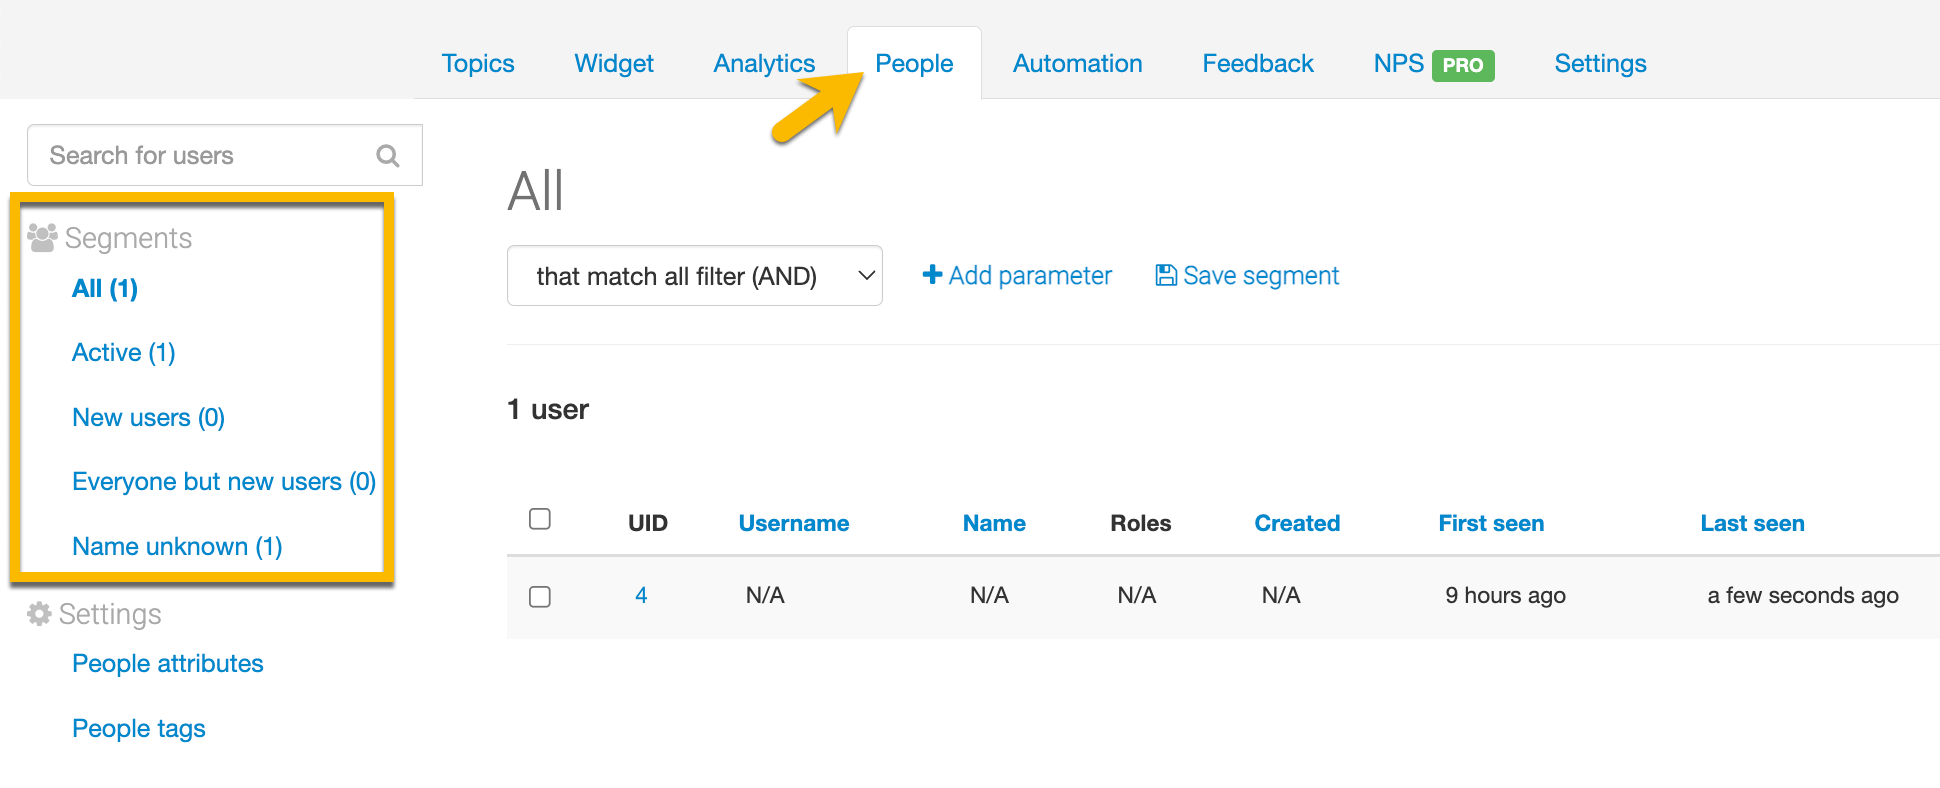Sort table by Last seen column

(1752, 523)
